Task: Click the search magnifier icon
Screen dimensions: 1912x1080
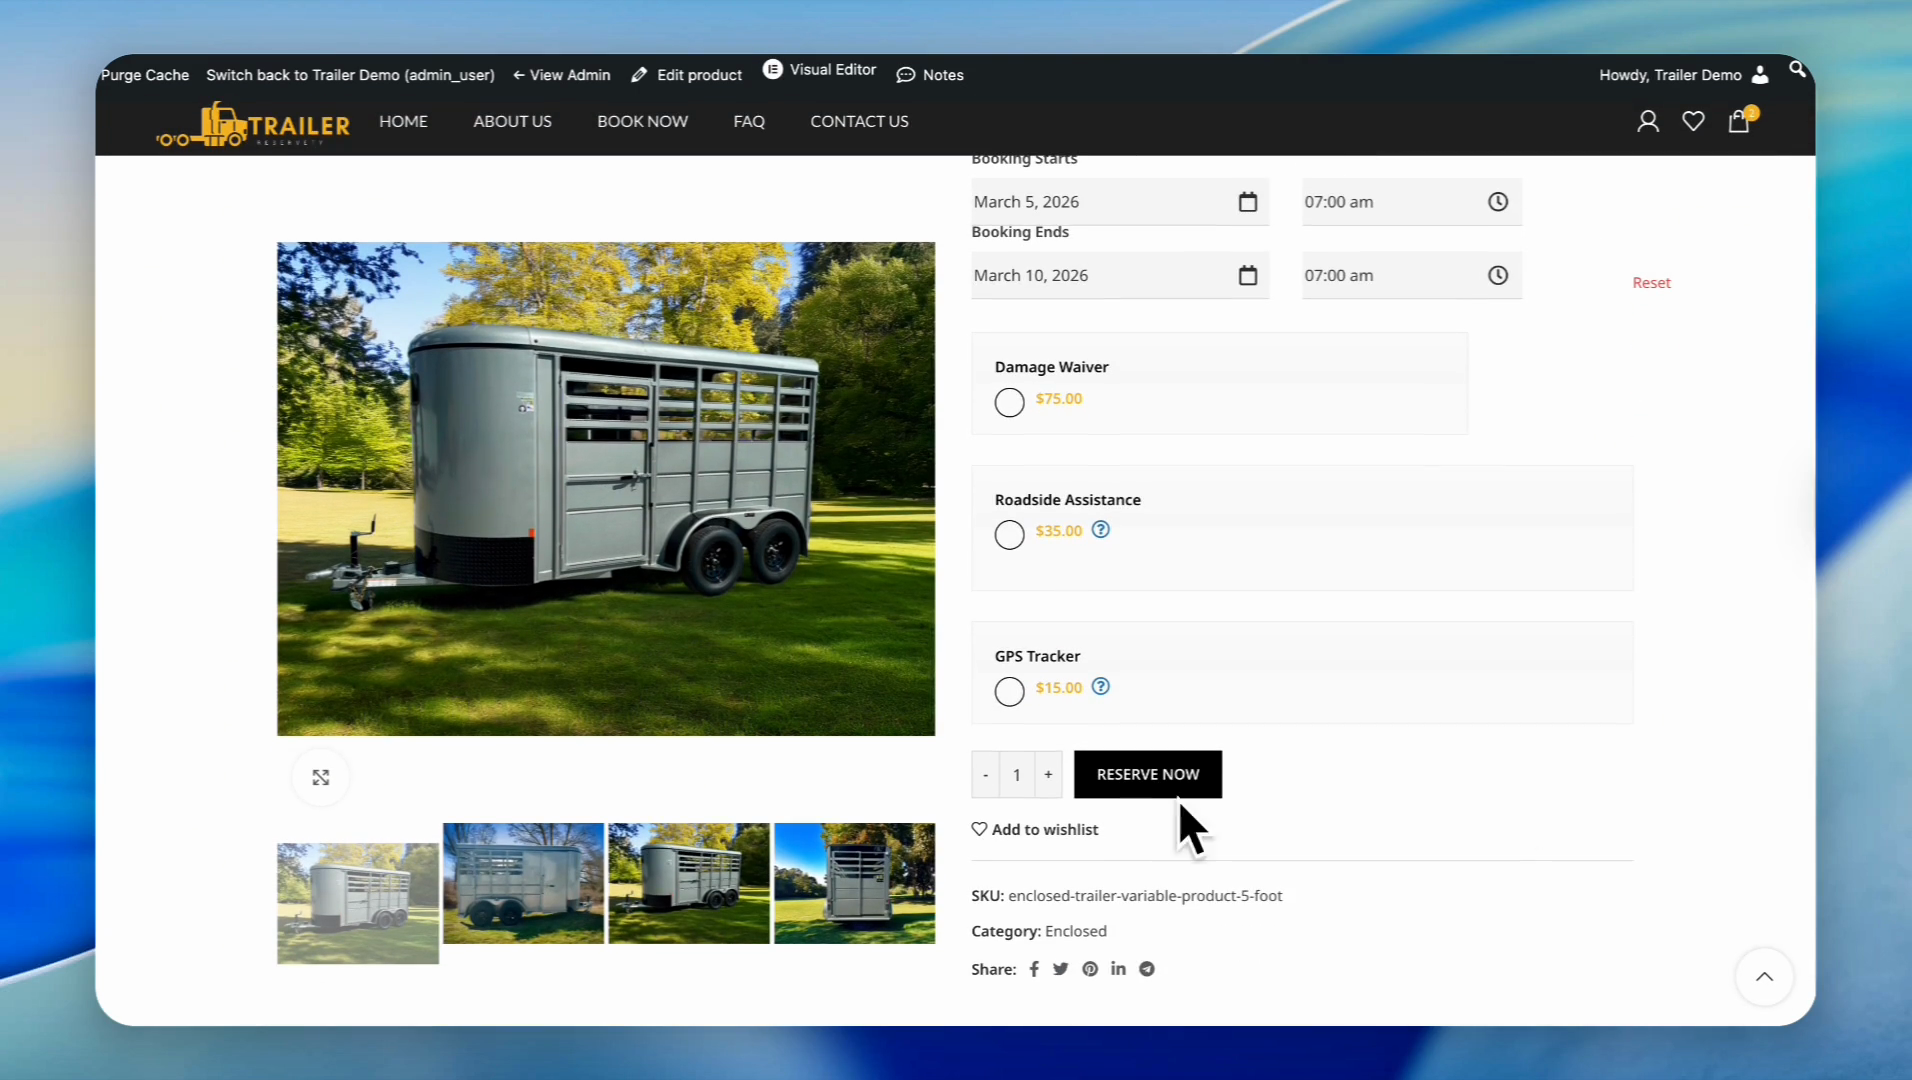Action: (x=1797, y=69)
